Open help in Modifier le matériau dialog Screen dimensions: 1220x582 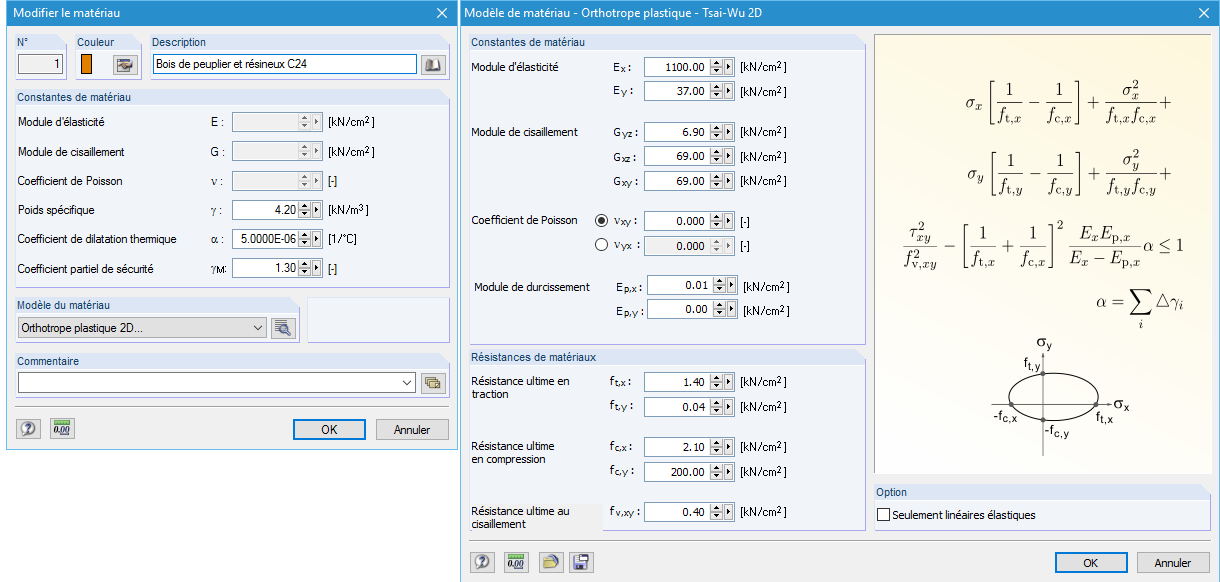(x=29, y=429)
